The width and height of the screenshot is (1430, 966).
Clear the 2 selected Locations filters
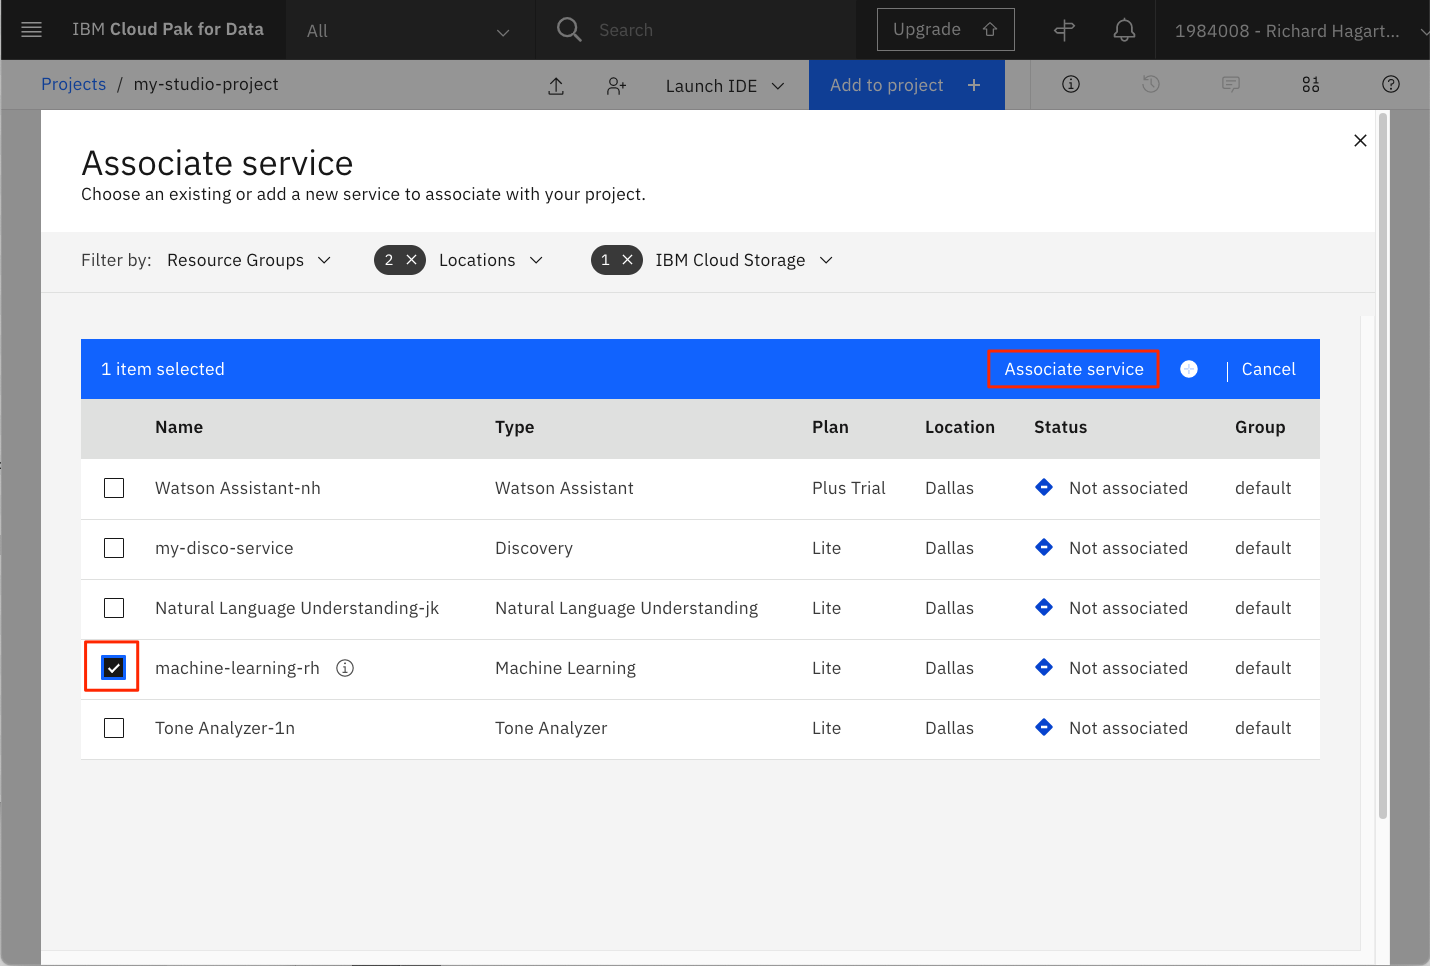pos(411,260)
